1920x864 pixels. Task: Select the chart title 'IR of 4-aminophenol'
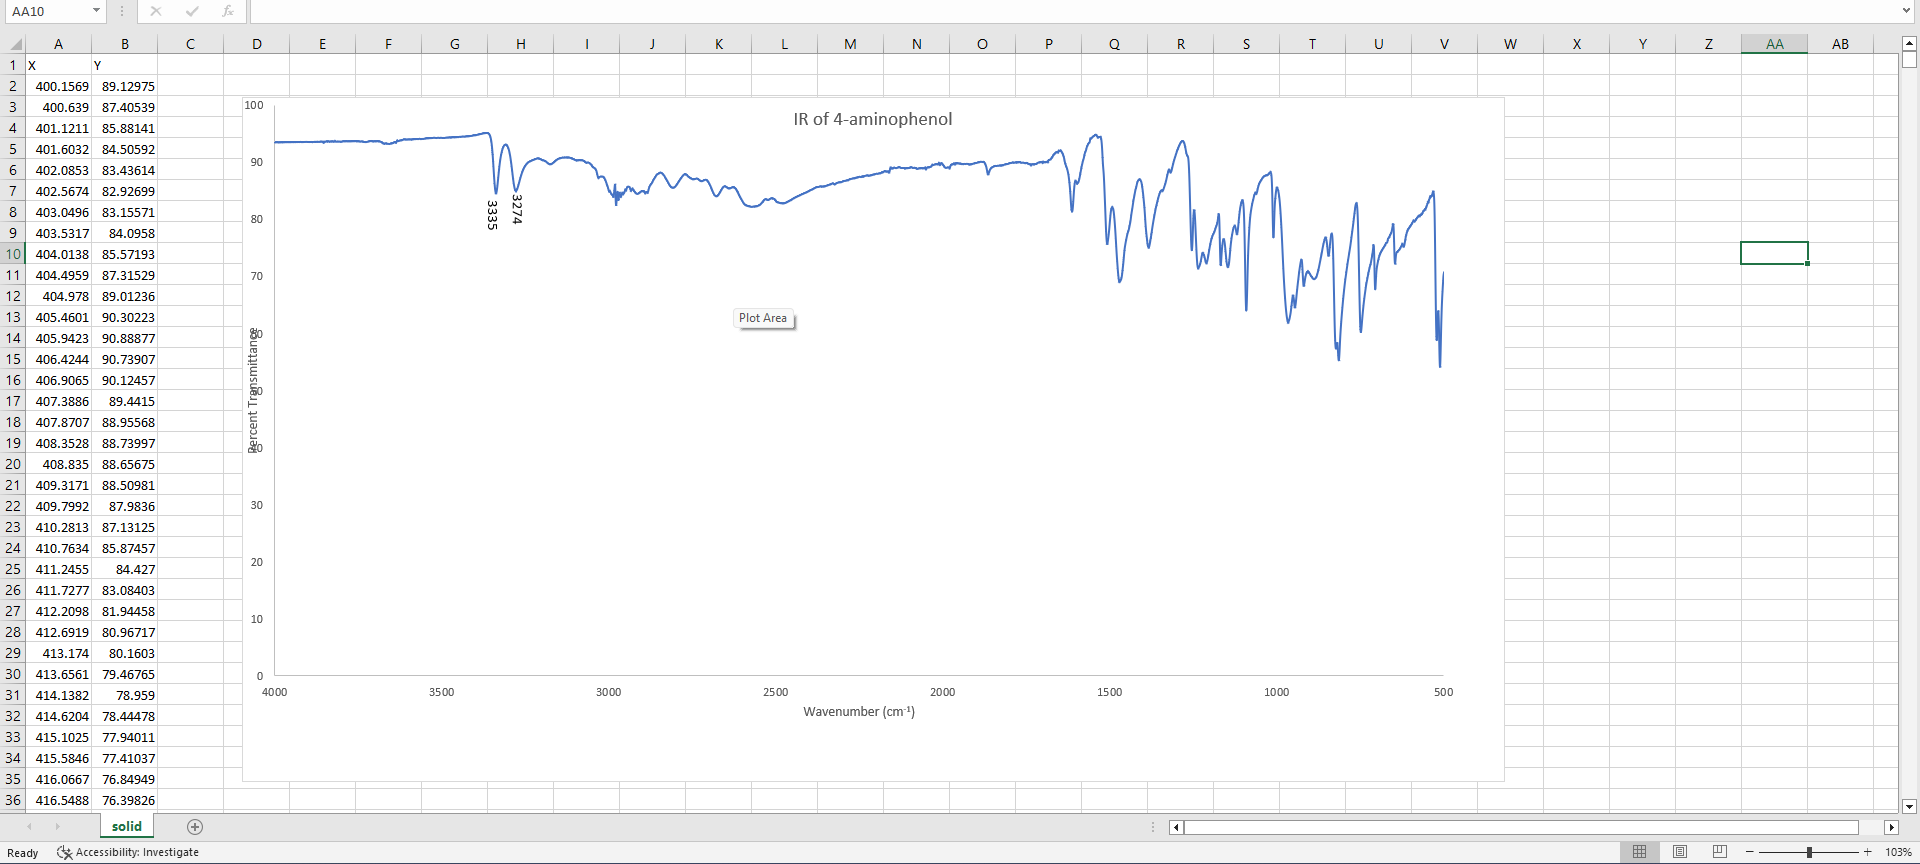[x=873, y=119]
